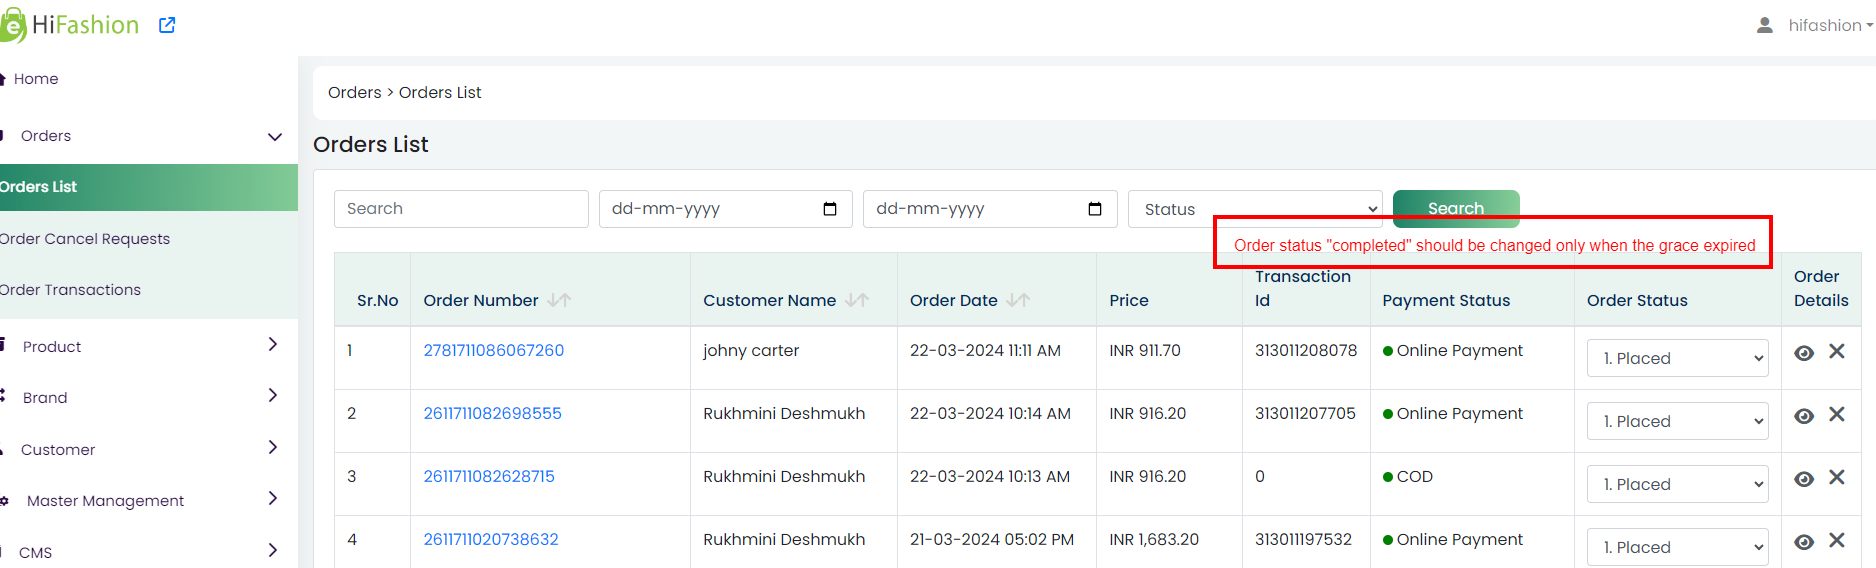Cancel johny carter's order with X icon
This screenshot has width=1876, height=568.
click(x=1837, y=351)
